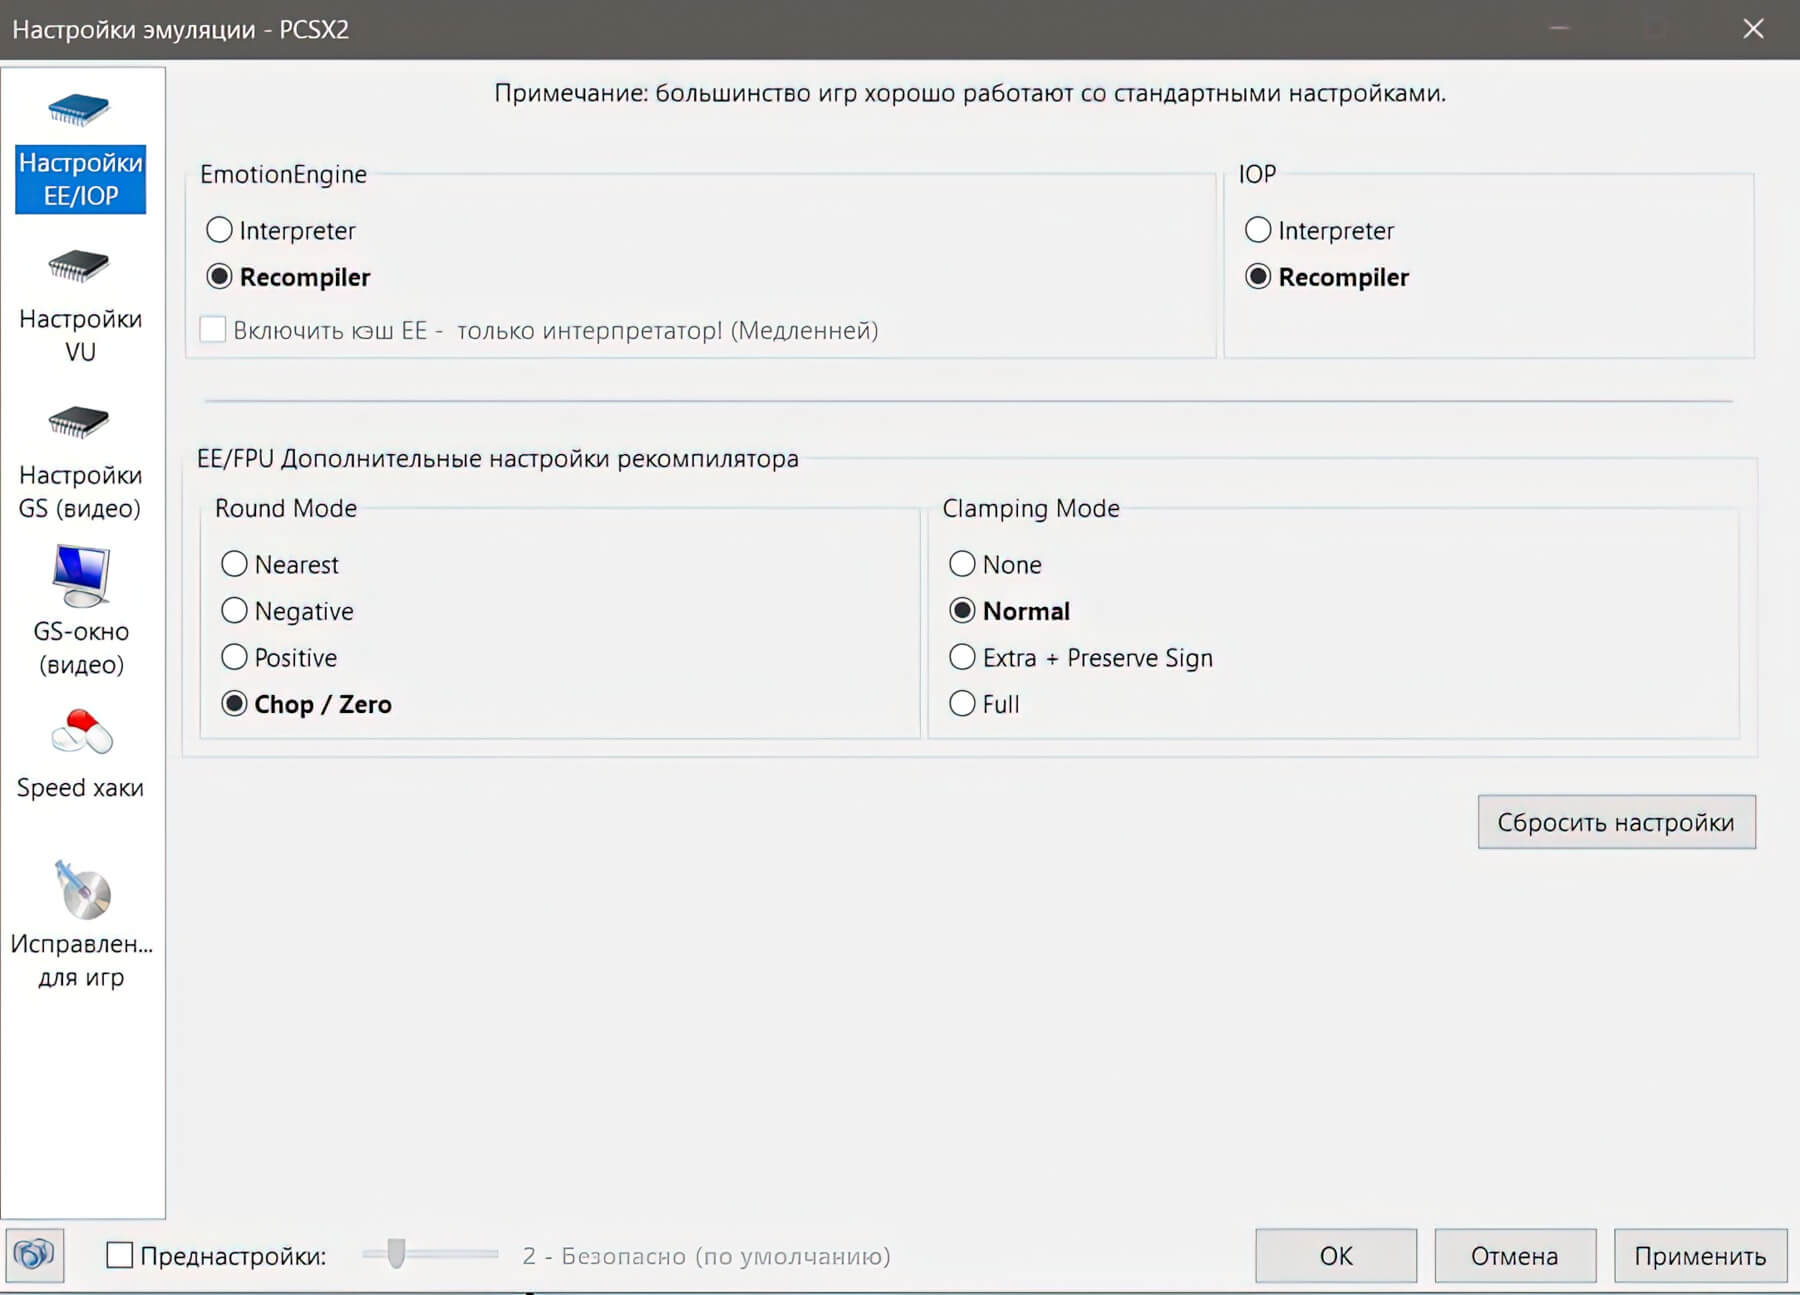Close the emulation settings window
Screen dimensions: 1800x1295
1753,29
